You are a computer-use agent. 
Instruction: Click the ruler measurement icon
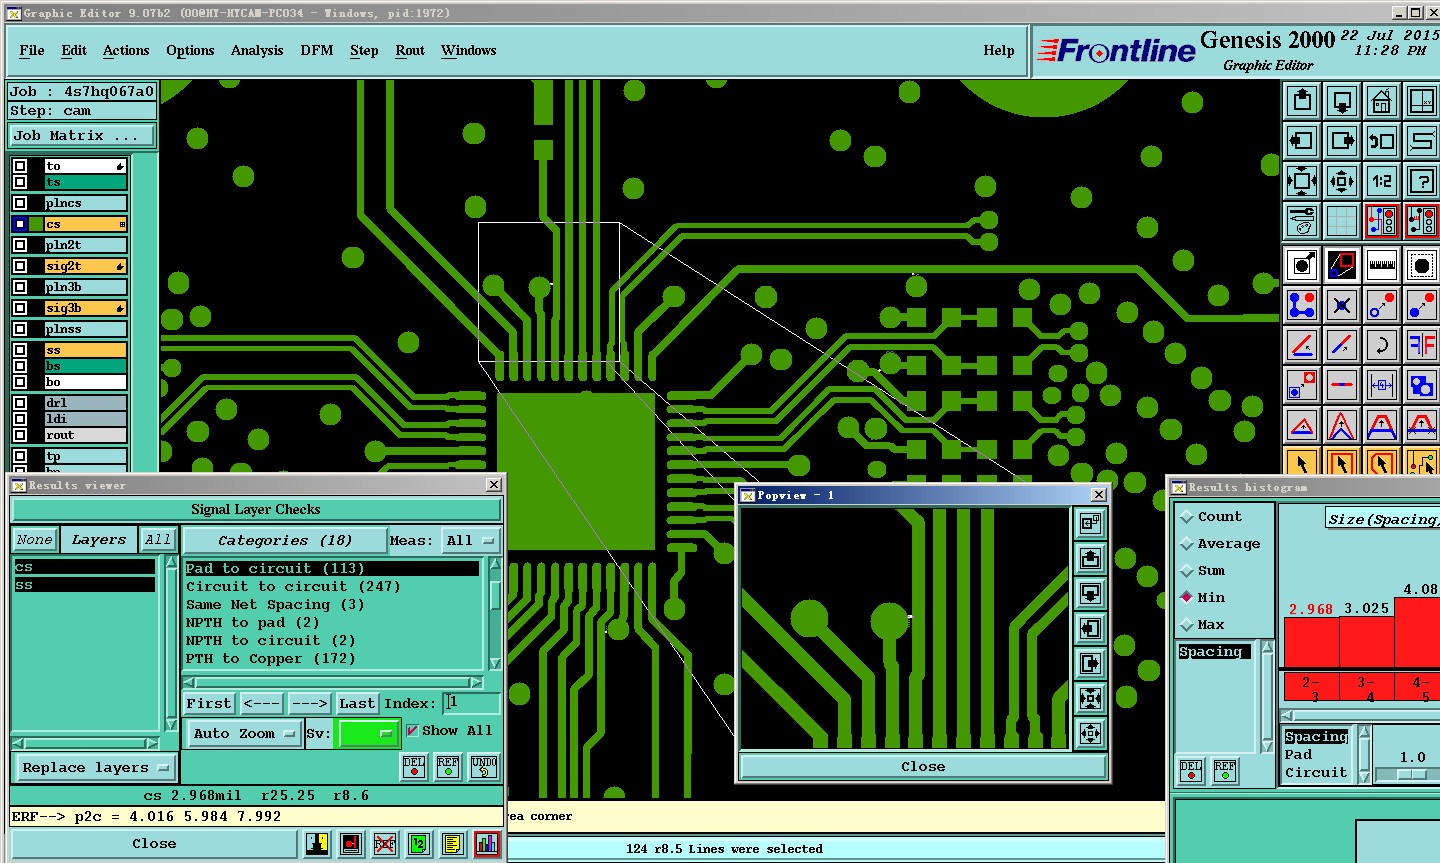(1382, 265)
